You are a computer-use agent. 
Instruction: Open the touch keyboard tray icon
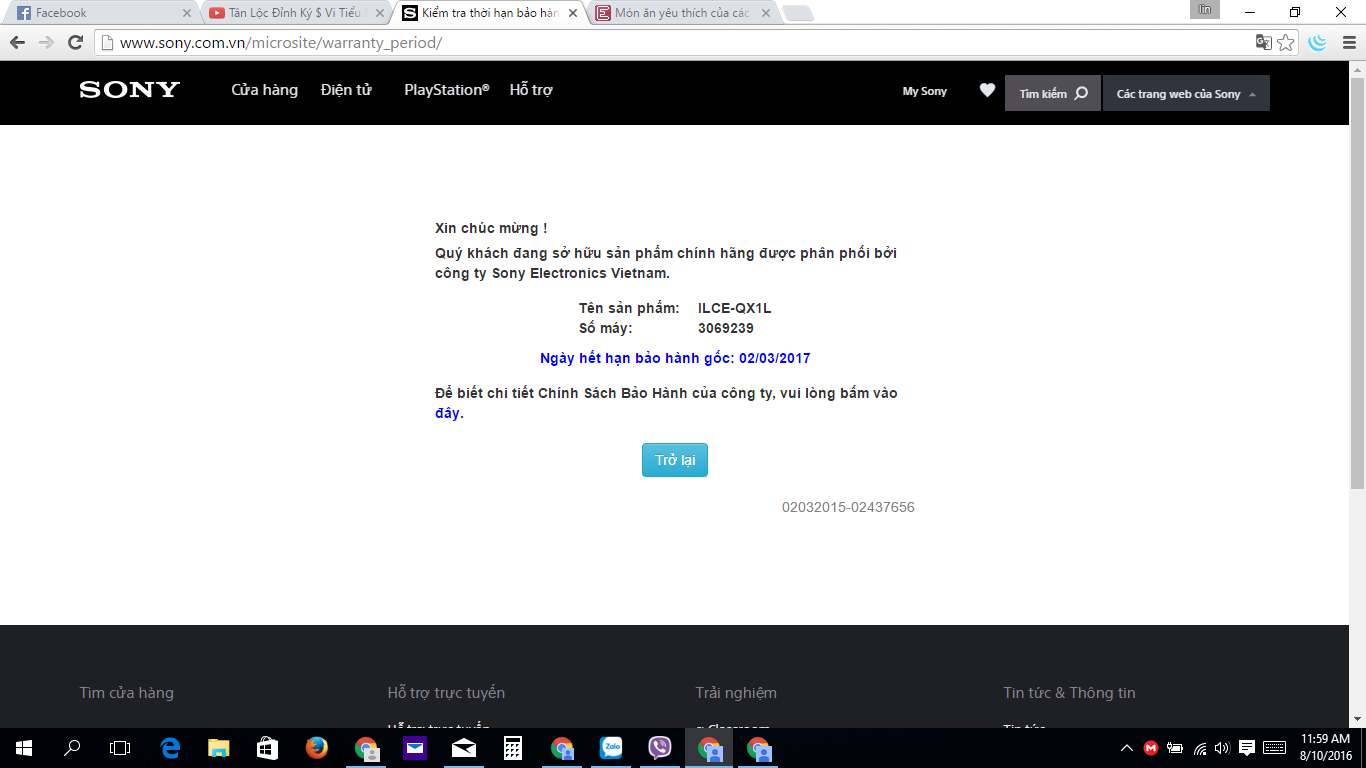(1275, 748)
